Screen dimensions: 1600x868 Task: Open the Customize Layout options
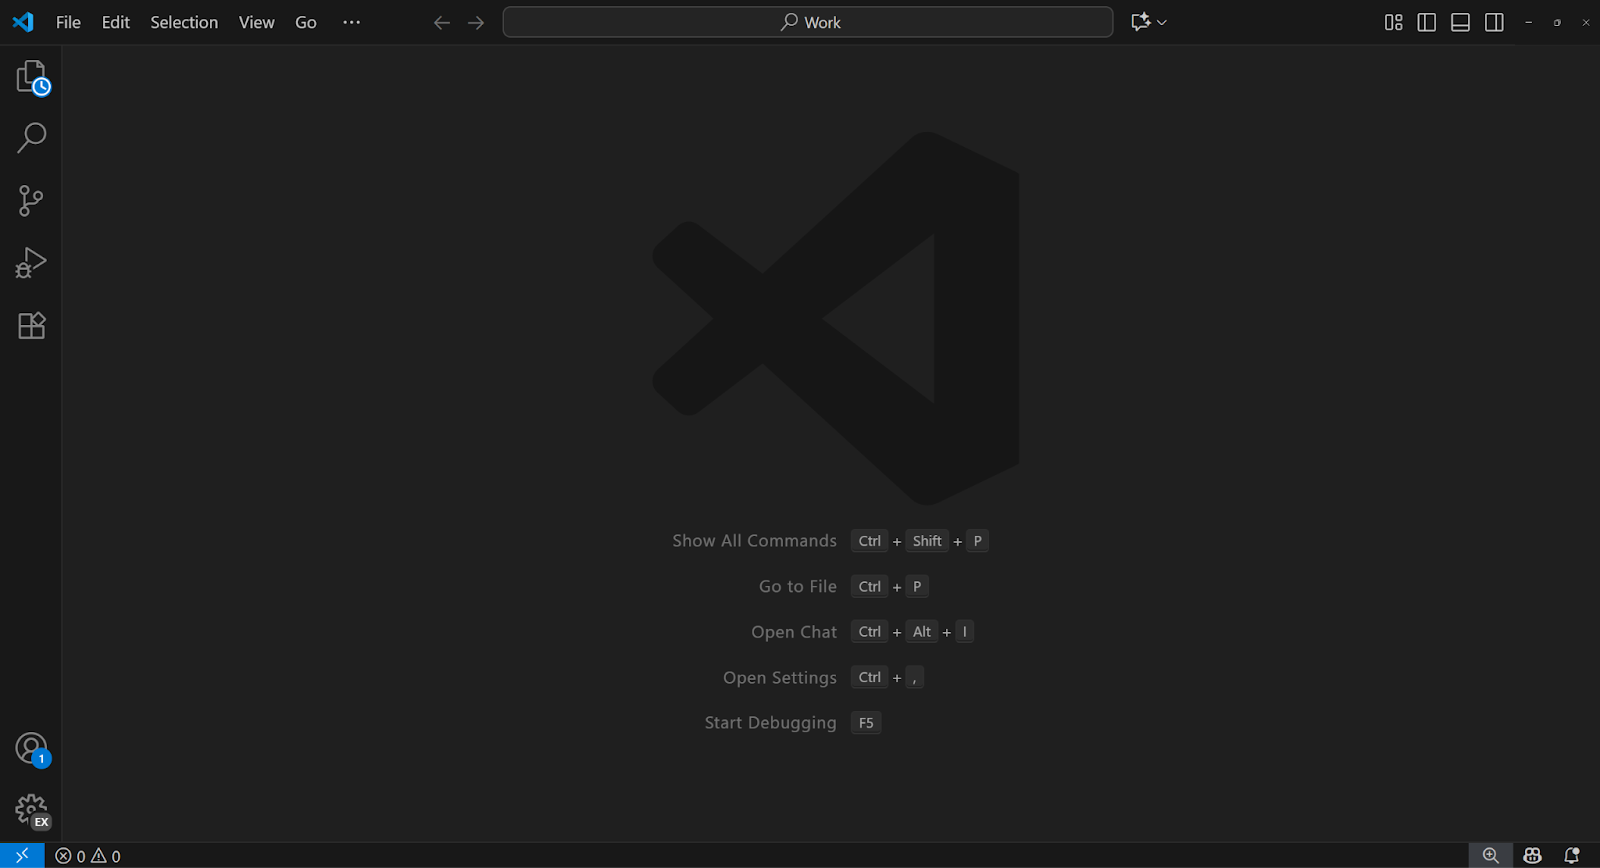1393,22
